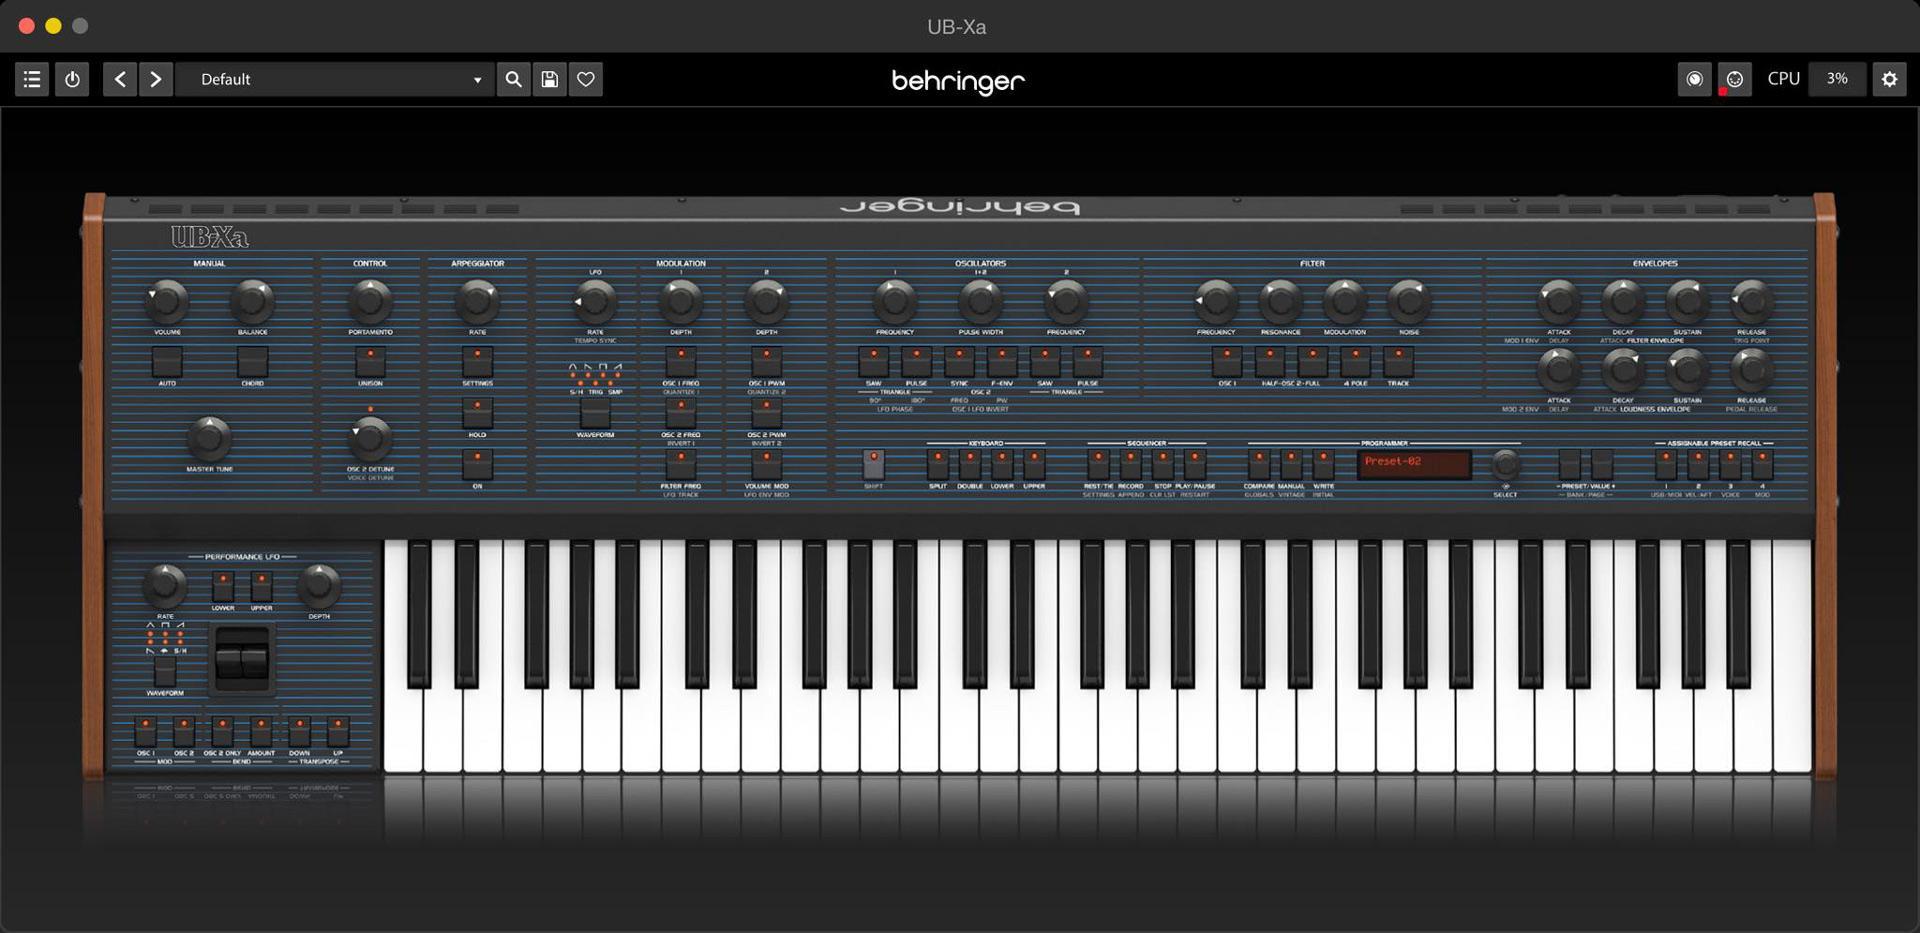
Task: Open the preset list browser icon
Action: pos(31,79)
